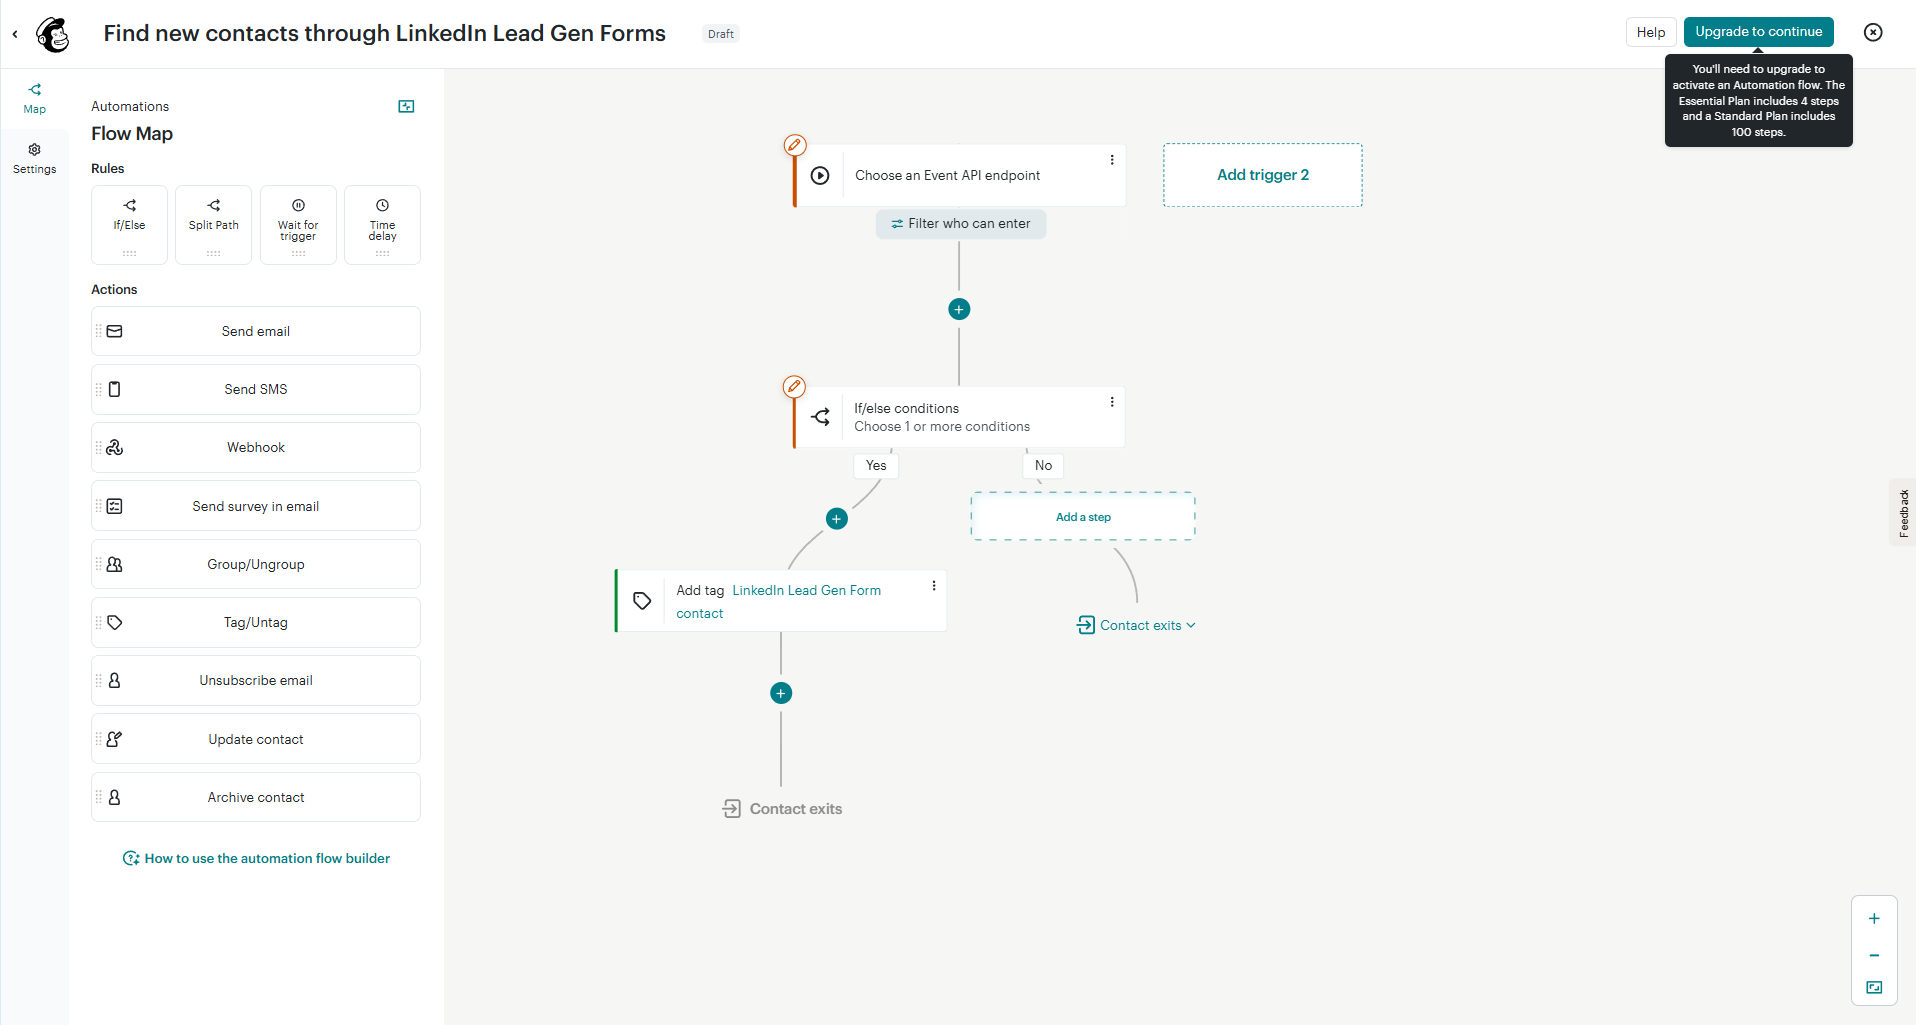This screenshot has height=1025, width=1916.
Task: Click the tag icon in Add tag step
Action: coord(642,601)
